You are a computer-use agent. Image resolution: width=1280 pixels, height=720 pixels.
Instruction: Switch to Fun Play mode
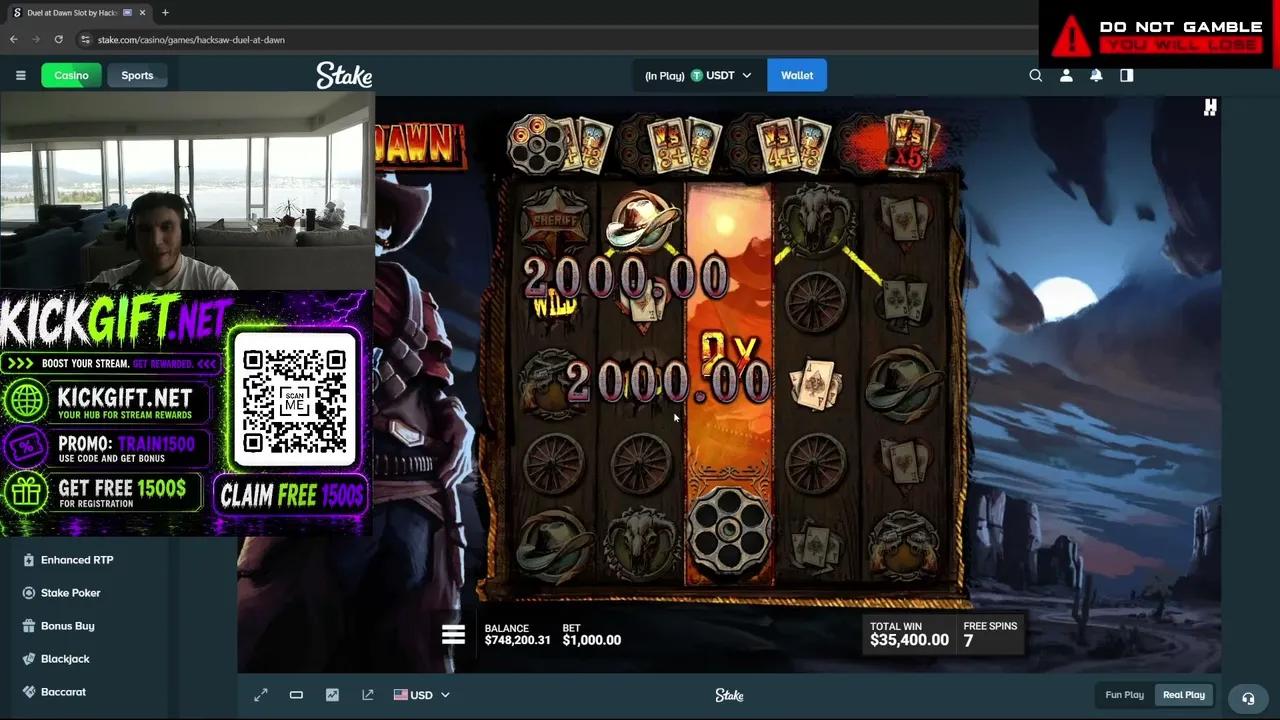click(1124, 695)
